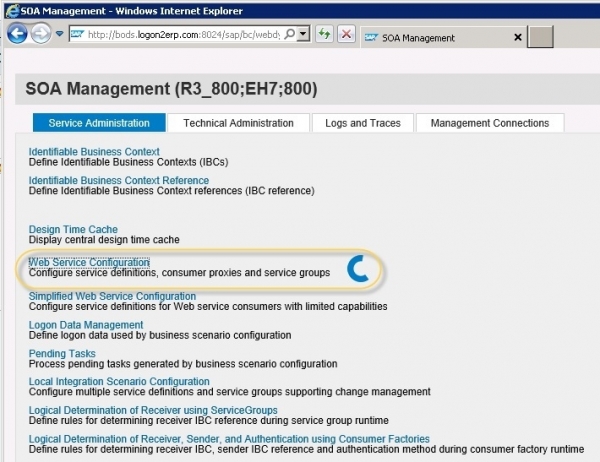Open Simplified Web Service Configuration link

(x=112, y=296)
